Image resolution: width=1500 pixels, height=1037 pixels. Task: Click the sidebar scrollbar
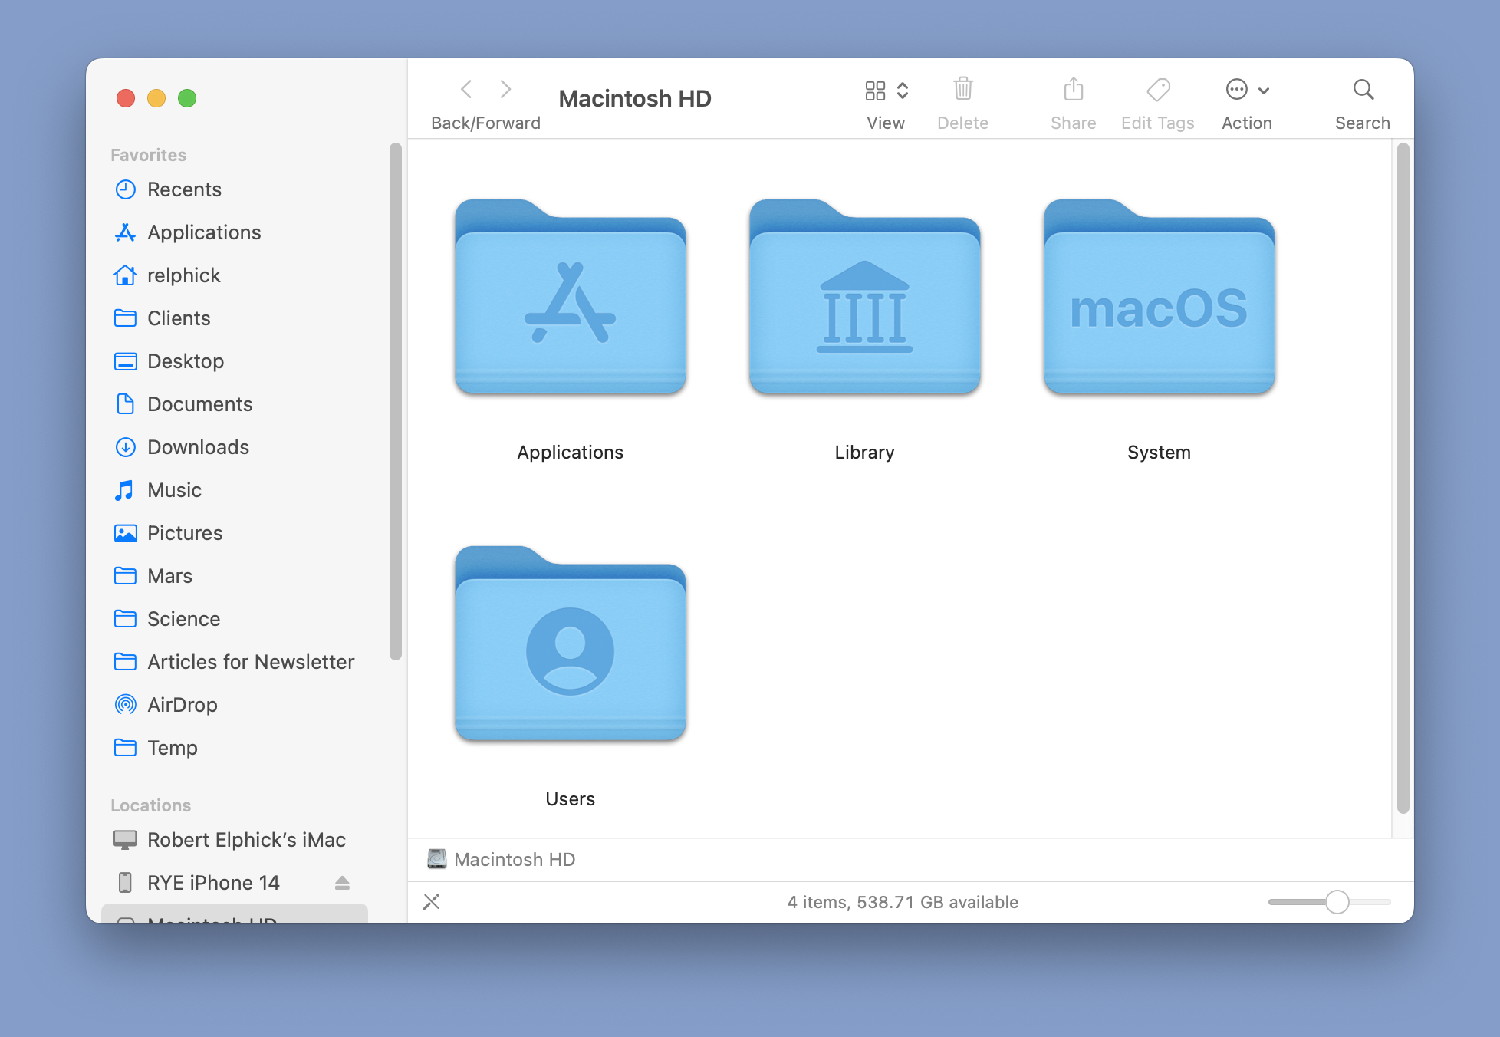396,402
